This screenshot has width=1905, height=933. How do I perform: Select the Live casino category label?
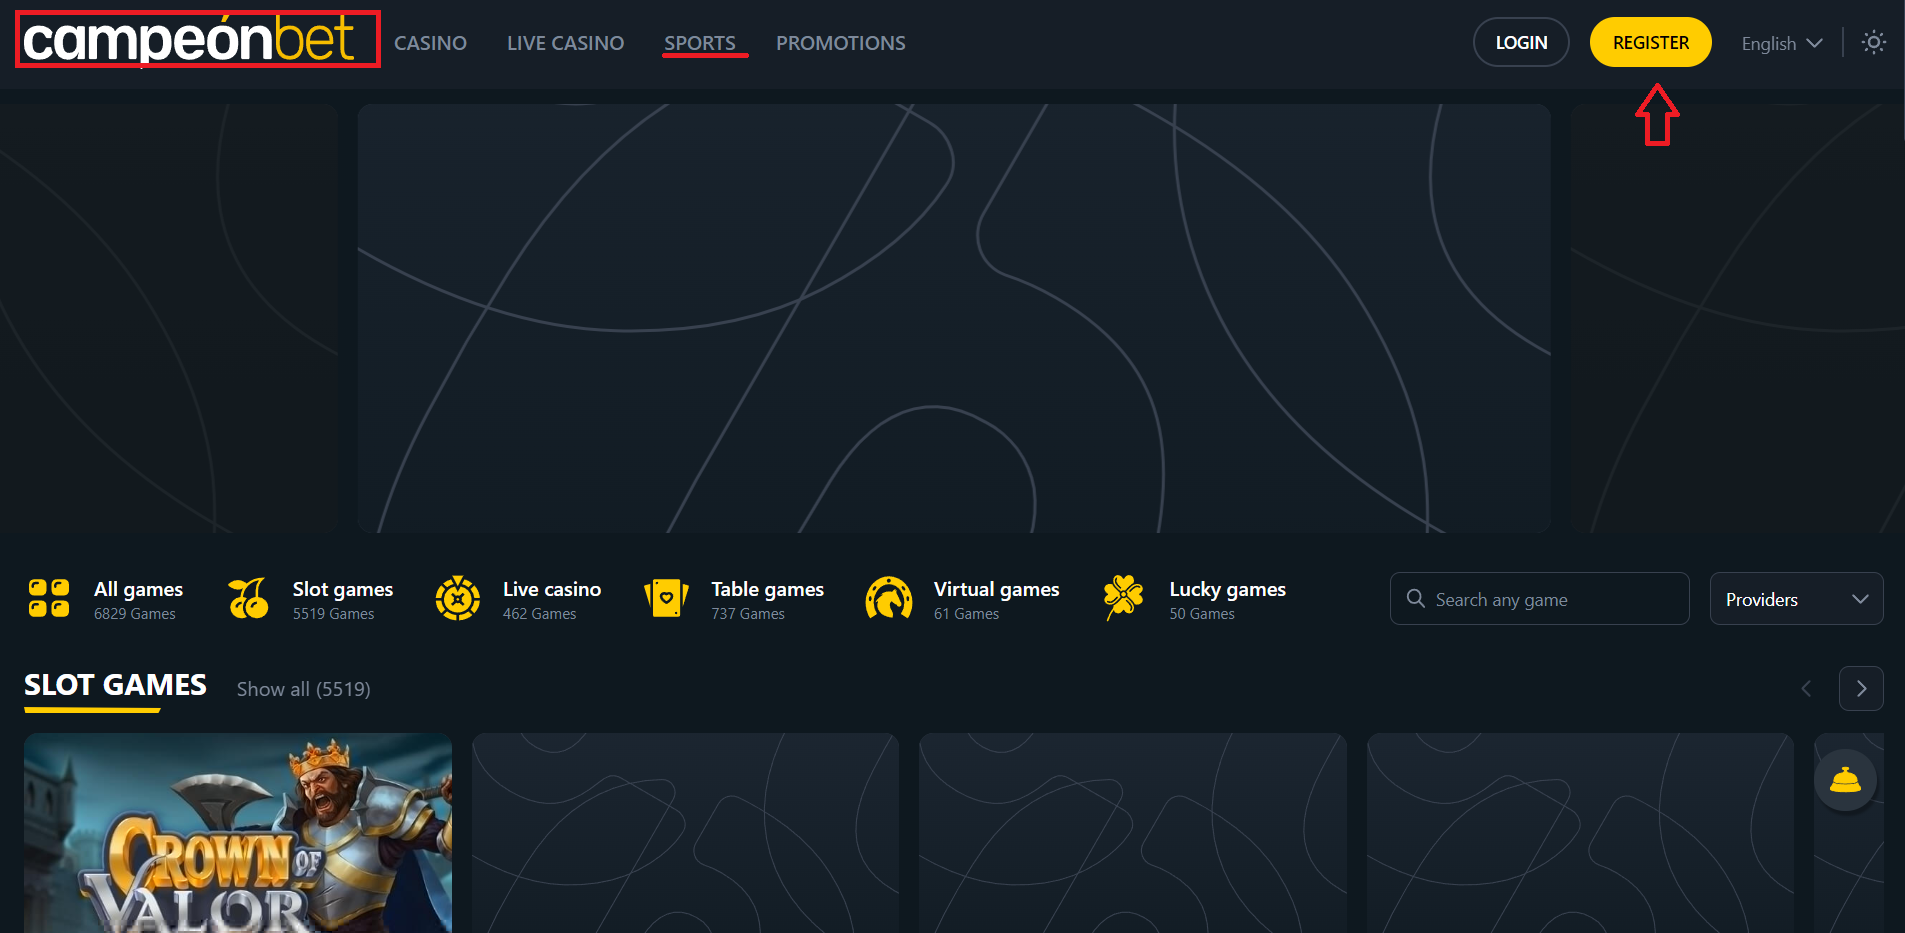tap(552, 589)
